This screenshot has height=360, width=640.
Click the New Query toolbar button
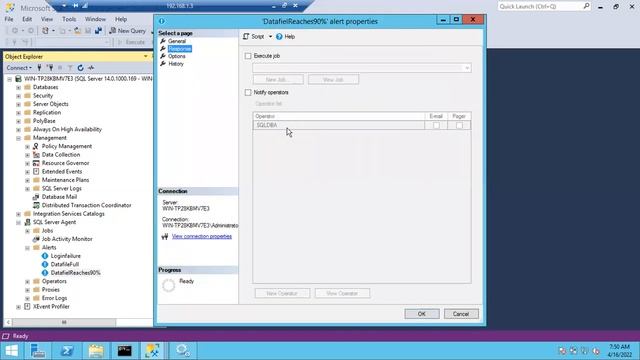127,31
